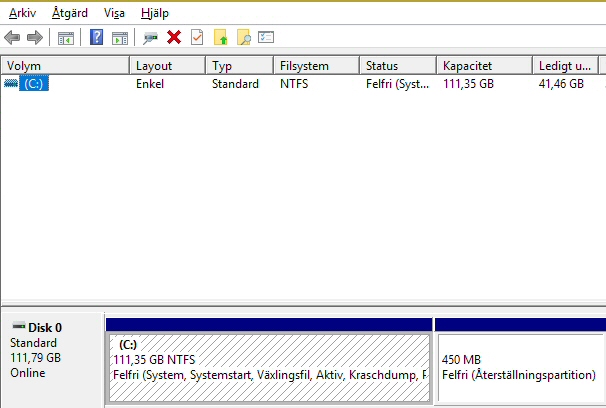Click the Online status under Disk 0
Image resolution: width=606 pixels, height=408 pixels.
pyautogui.click(x=27, y=373)
